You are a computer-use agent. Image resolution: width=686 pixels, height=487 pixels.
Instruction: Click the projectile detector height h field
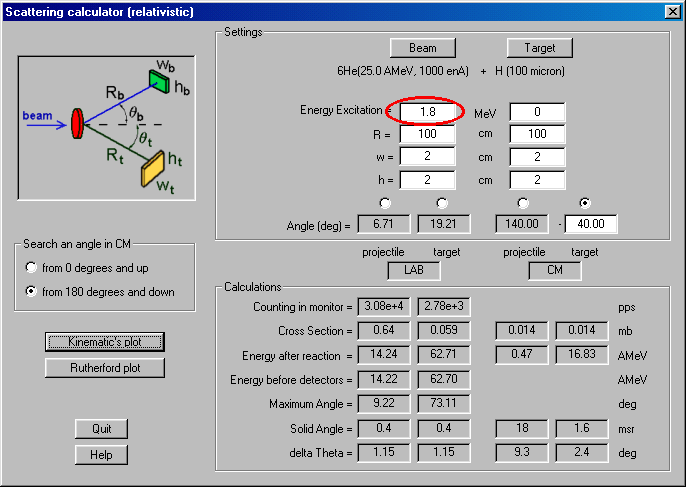pyautogui.click(x=428, y=180)
